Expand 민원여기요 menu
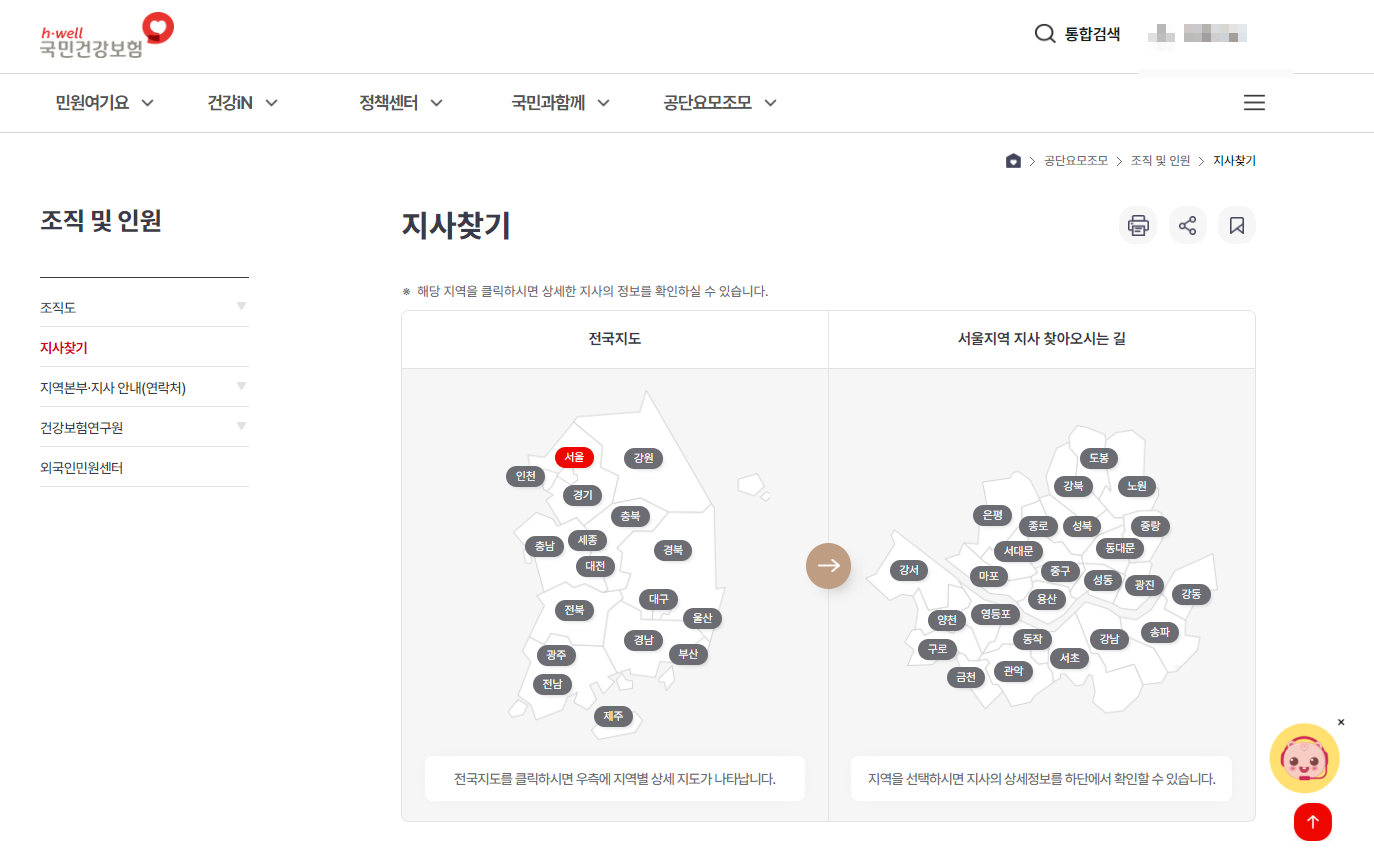1374x848 pixels. click(x=104, y=102)
